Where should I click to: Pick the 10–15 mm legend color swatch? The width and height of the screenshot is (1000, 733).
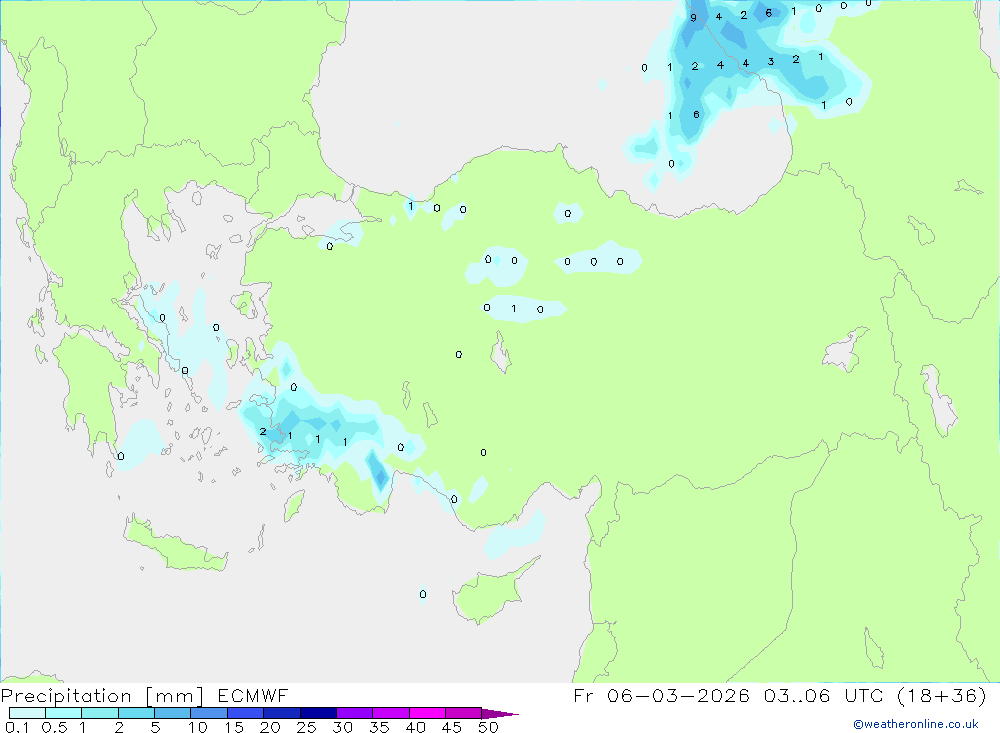(209, 713)
